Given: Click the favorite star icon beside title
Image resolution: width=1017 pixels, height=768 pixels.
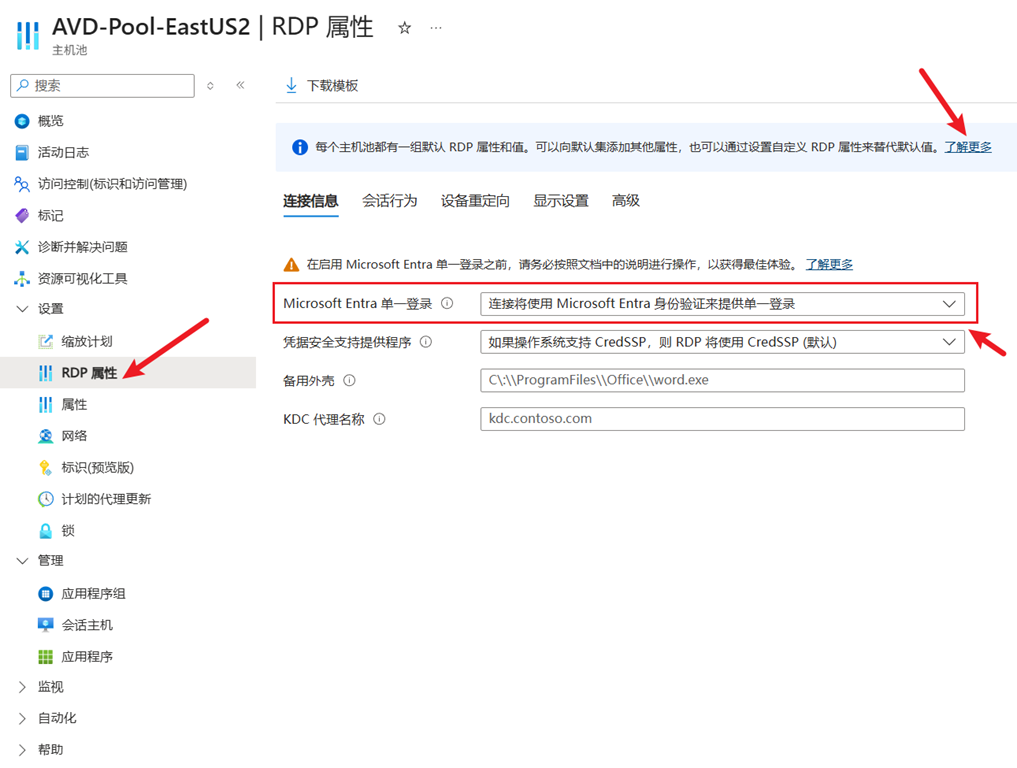Looking at the screenshot, I should tap(404, 28).
